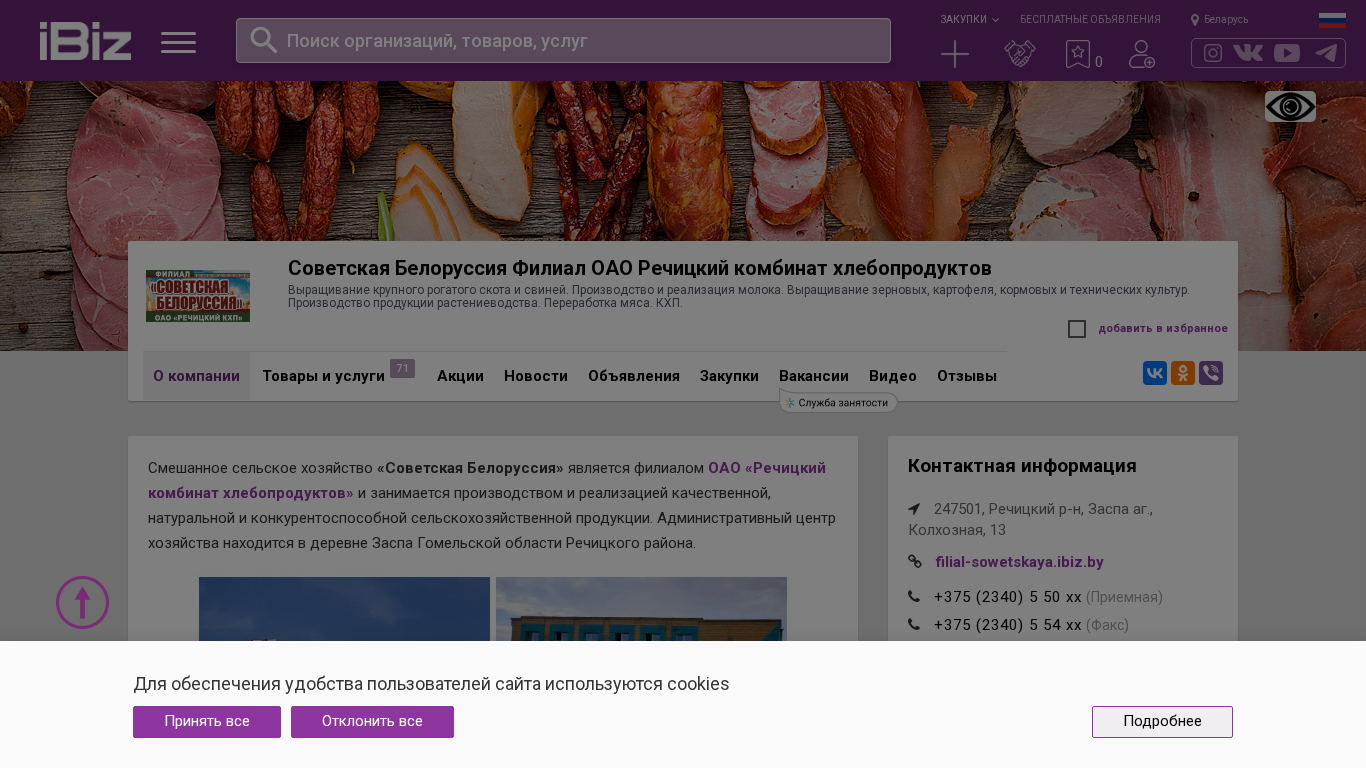
Task: Open the 'Беларусь' location selector
Action: [x=1220, y=19]
